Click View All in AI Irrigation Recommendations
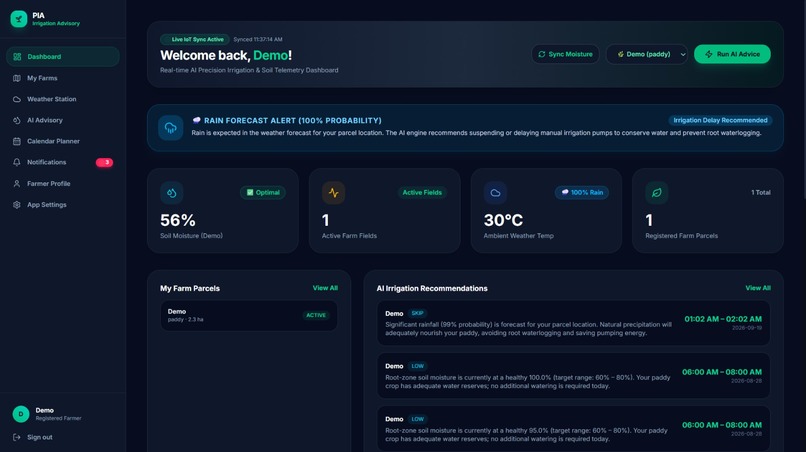806x452 pixels. pos(758,288)
